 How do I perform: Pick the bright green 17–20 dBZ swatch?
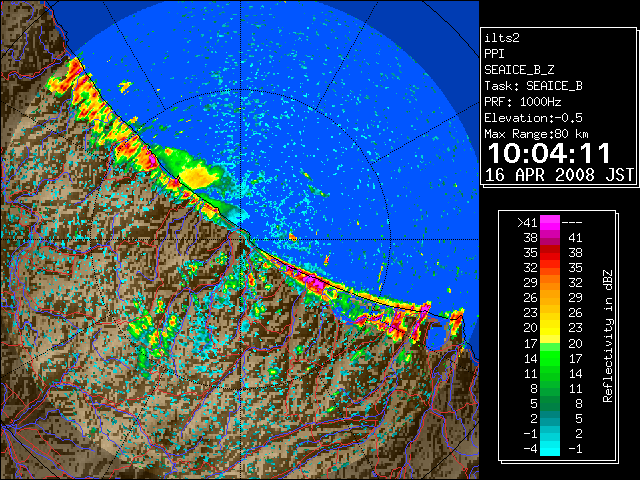(550, 343)
